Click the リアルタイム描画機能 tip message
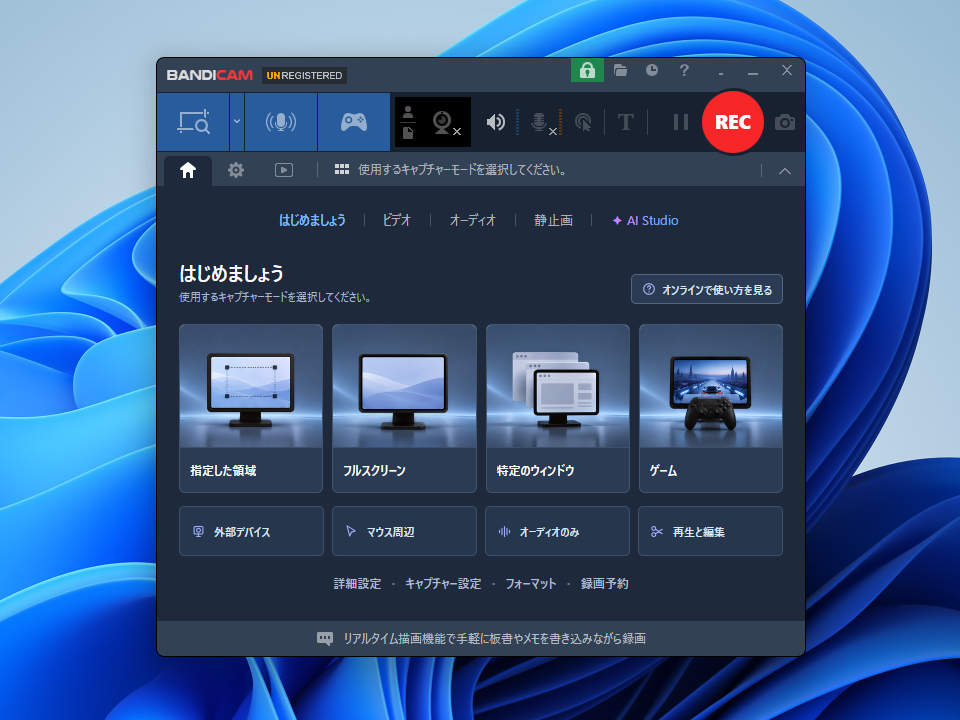Image resolution: width=960 pixels, height=720 pixels. pyautogui.click(x=495, y=639)
